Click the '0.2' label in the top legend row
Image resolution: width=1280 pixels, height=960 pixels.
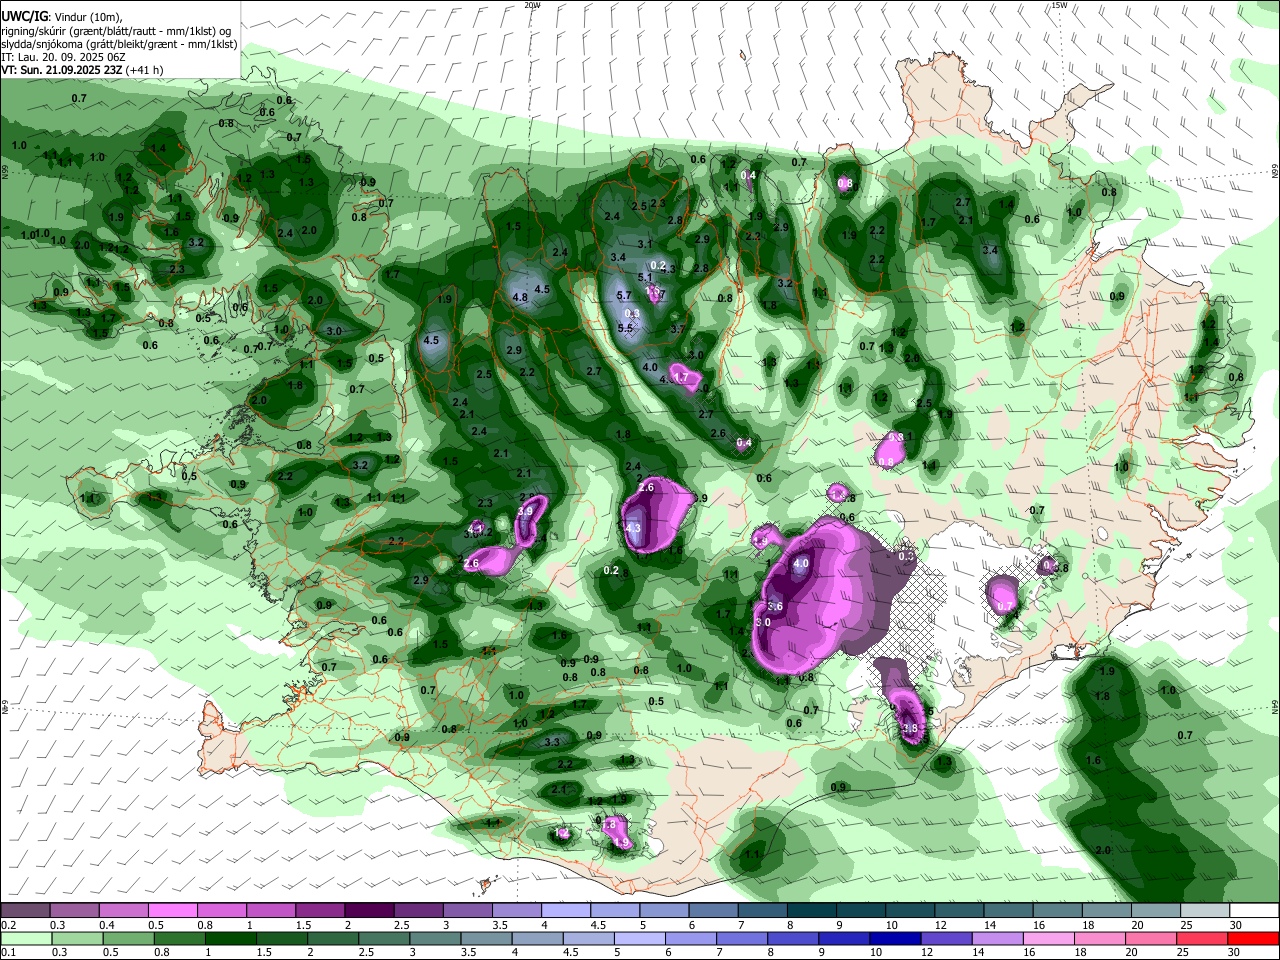coord(8,925)
